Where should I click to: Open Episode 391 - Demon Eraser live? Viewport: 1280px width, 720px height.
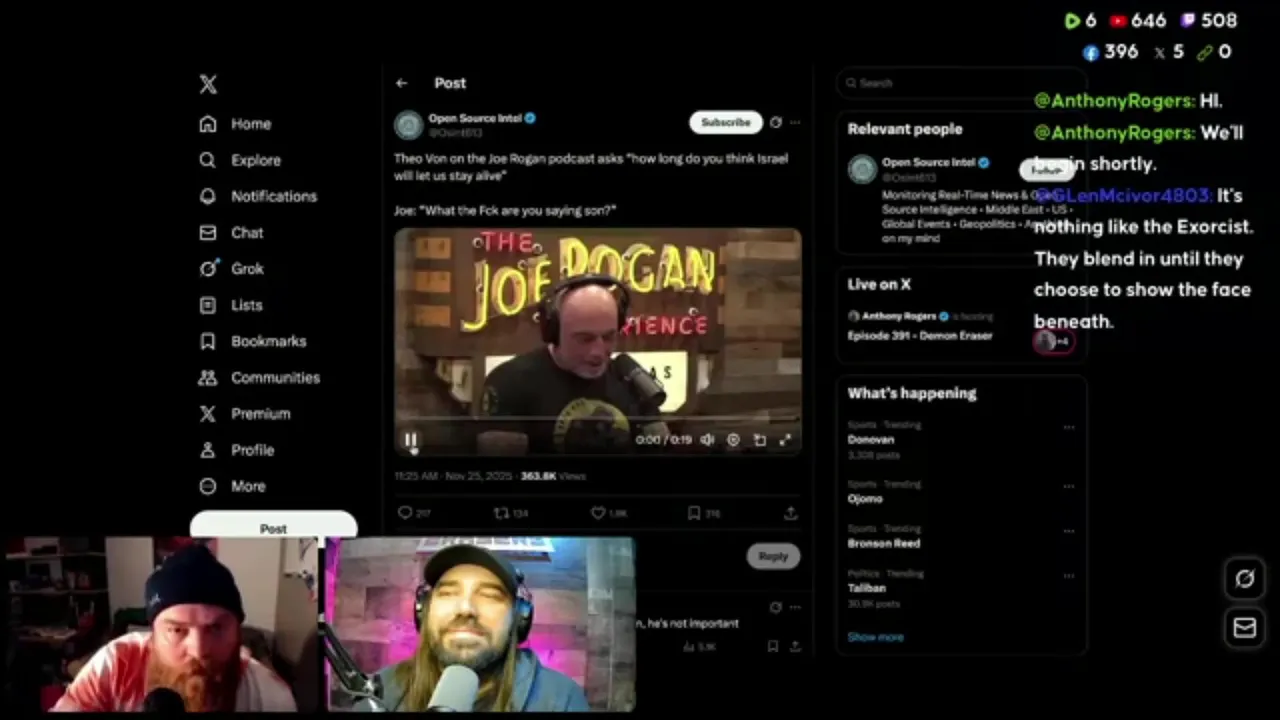click(920, 336)
